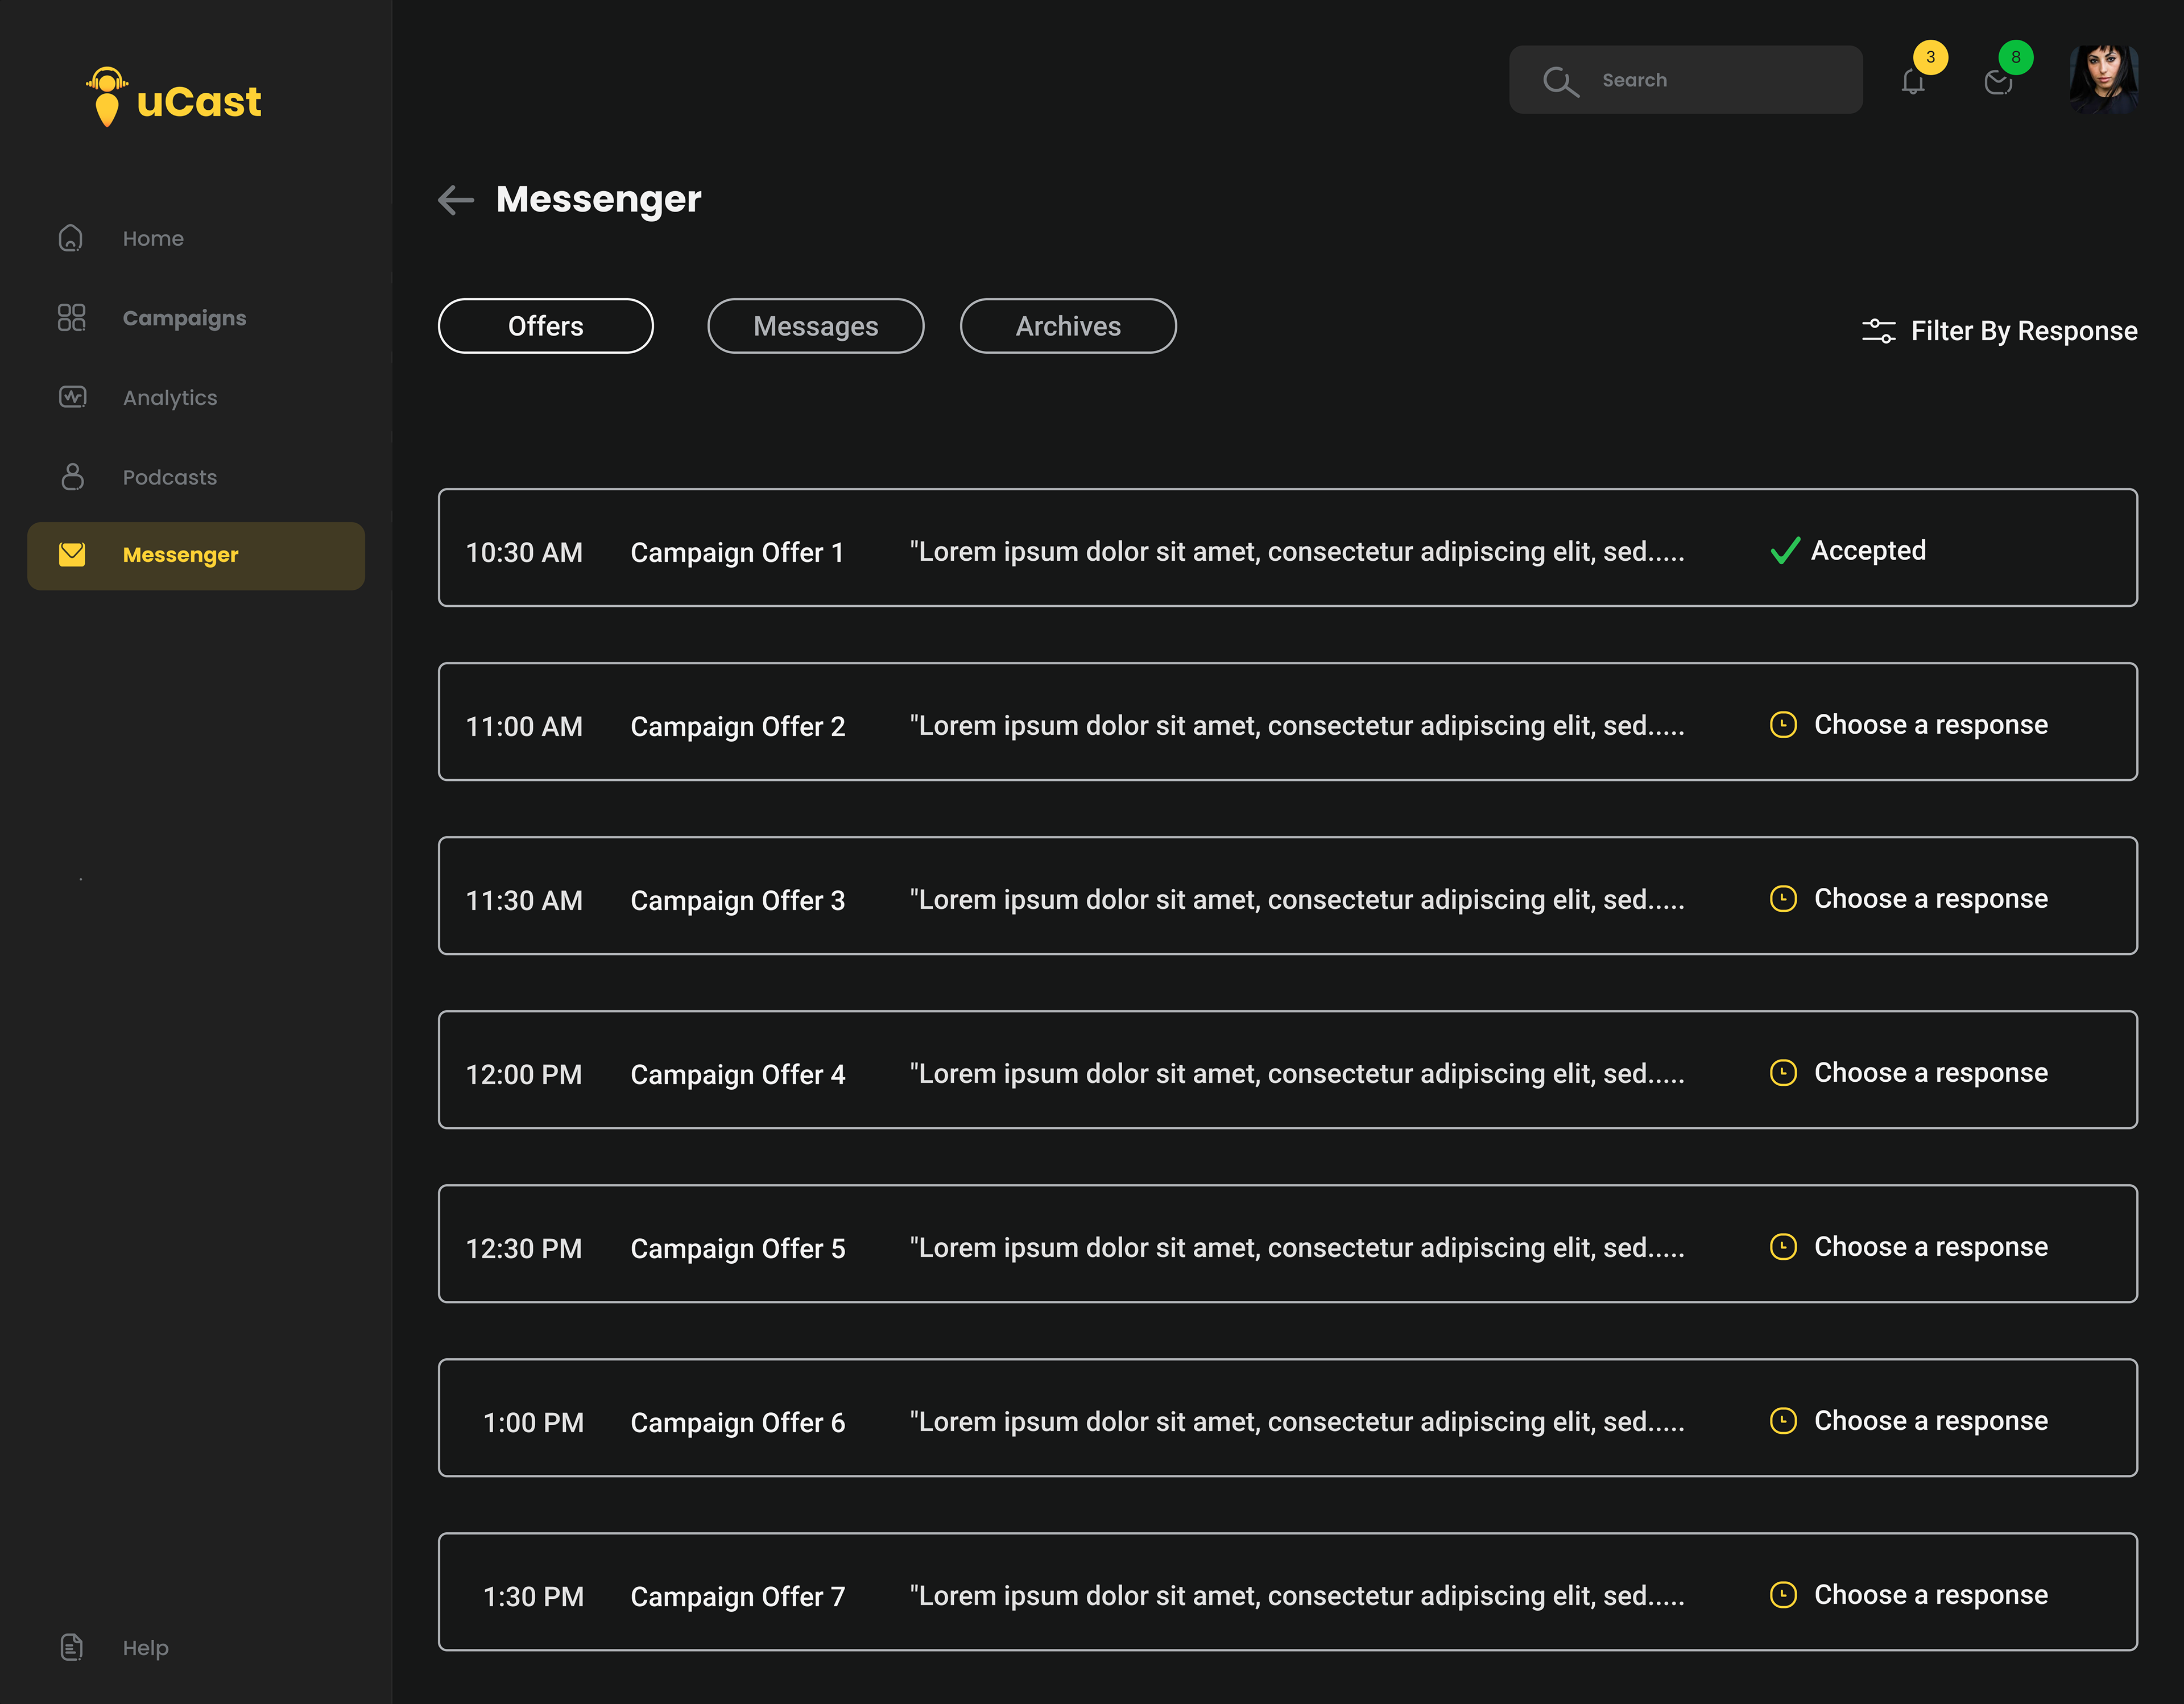Screen dimensions: 2184x1704
Task: Click the Podcasts person icon
Action: tap(72, 476)
